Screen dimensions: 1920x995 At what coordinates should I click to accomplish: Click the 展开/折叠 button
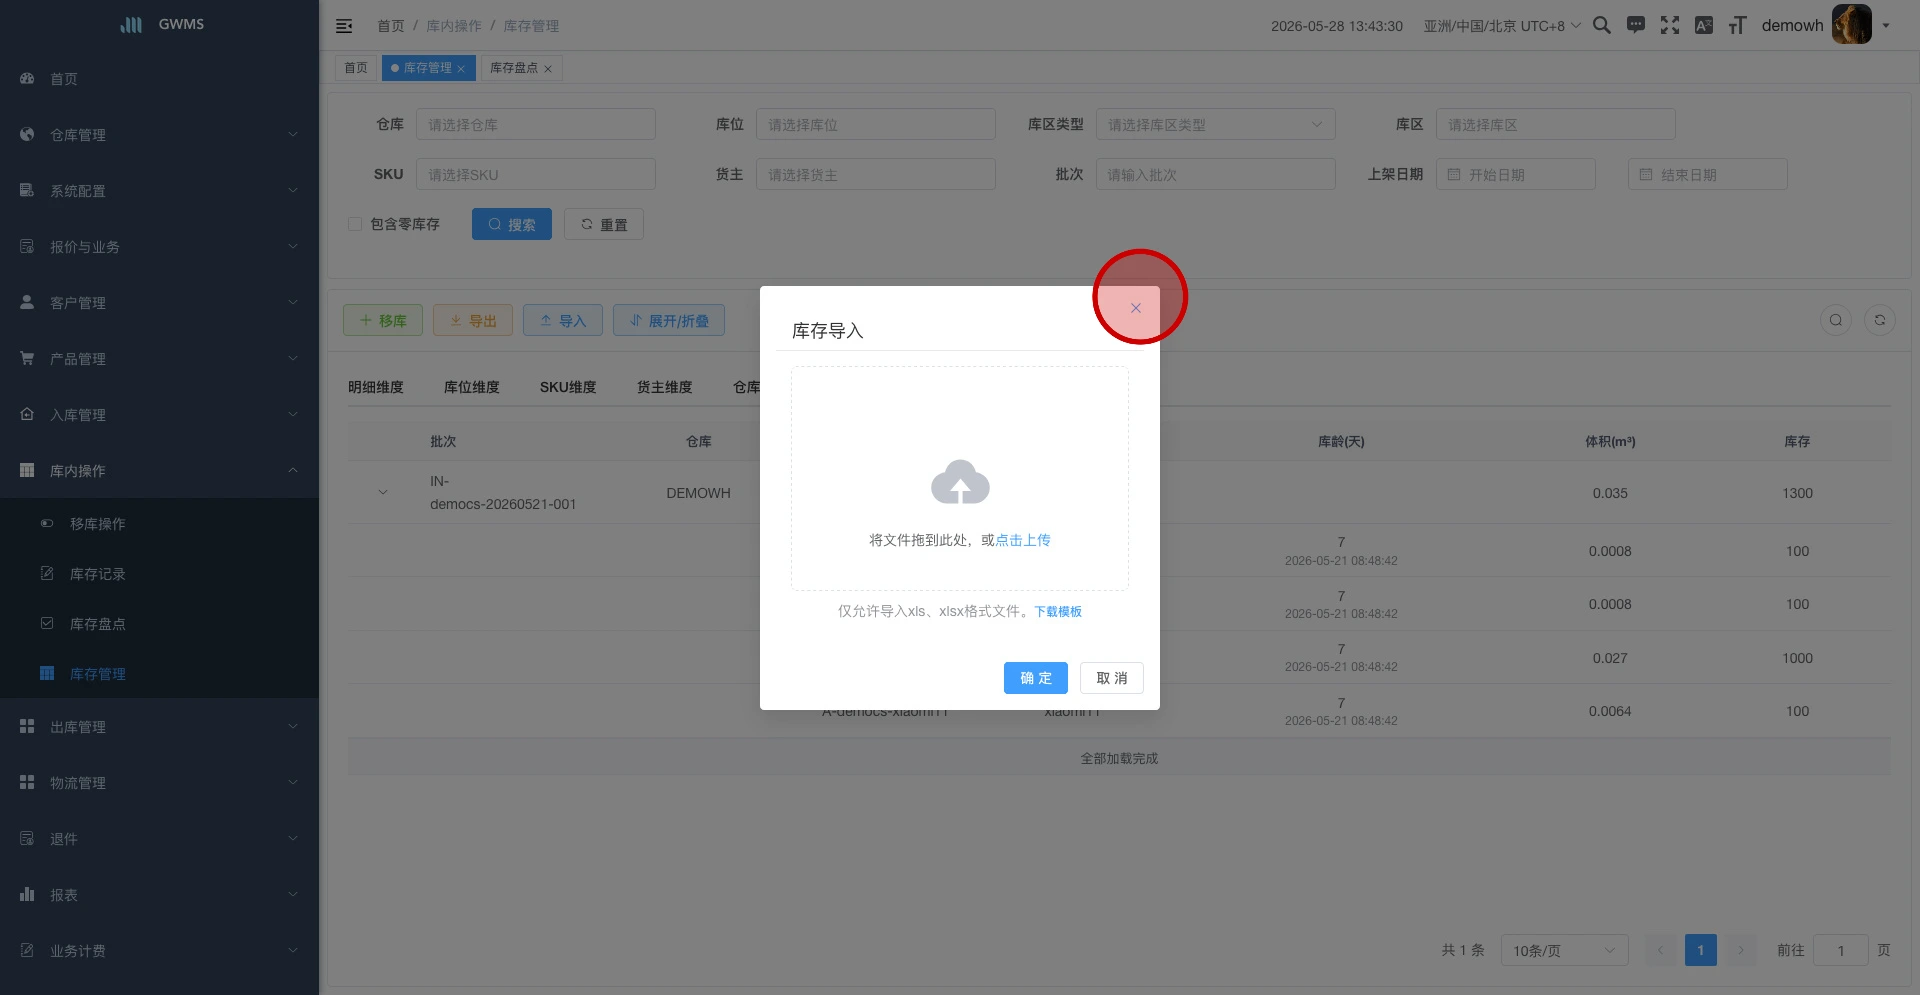669,320
